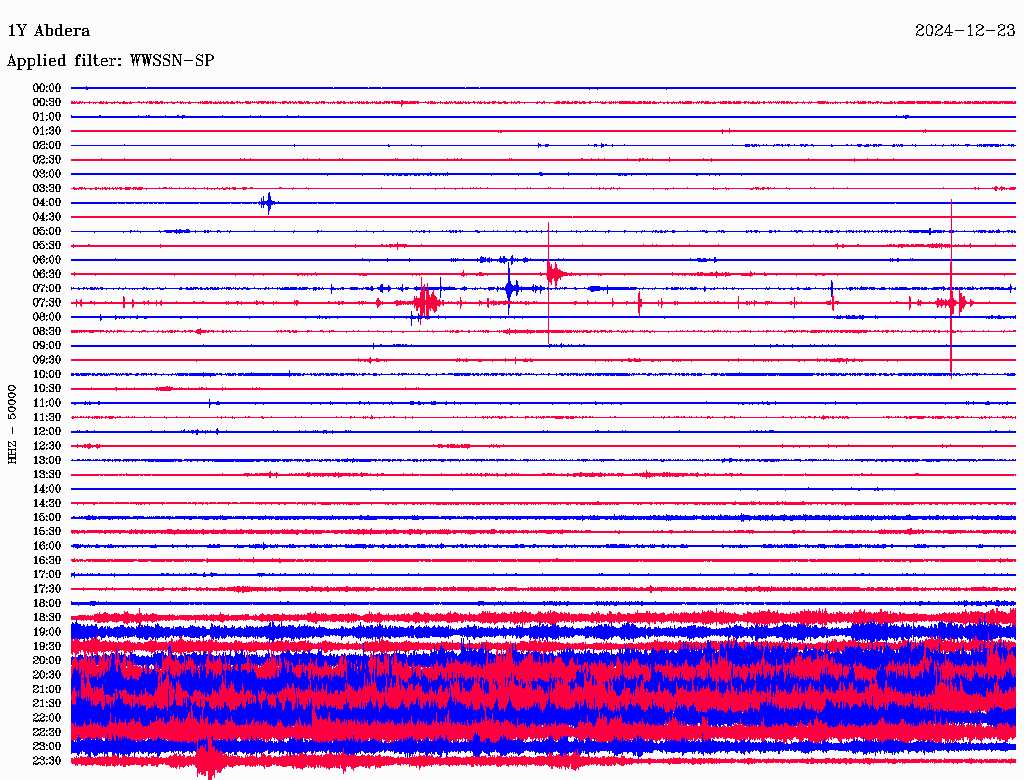1024x780 pixels.
Task: Select the 05:30 time label
Action: coord(47,246)
